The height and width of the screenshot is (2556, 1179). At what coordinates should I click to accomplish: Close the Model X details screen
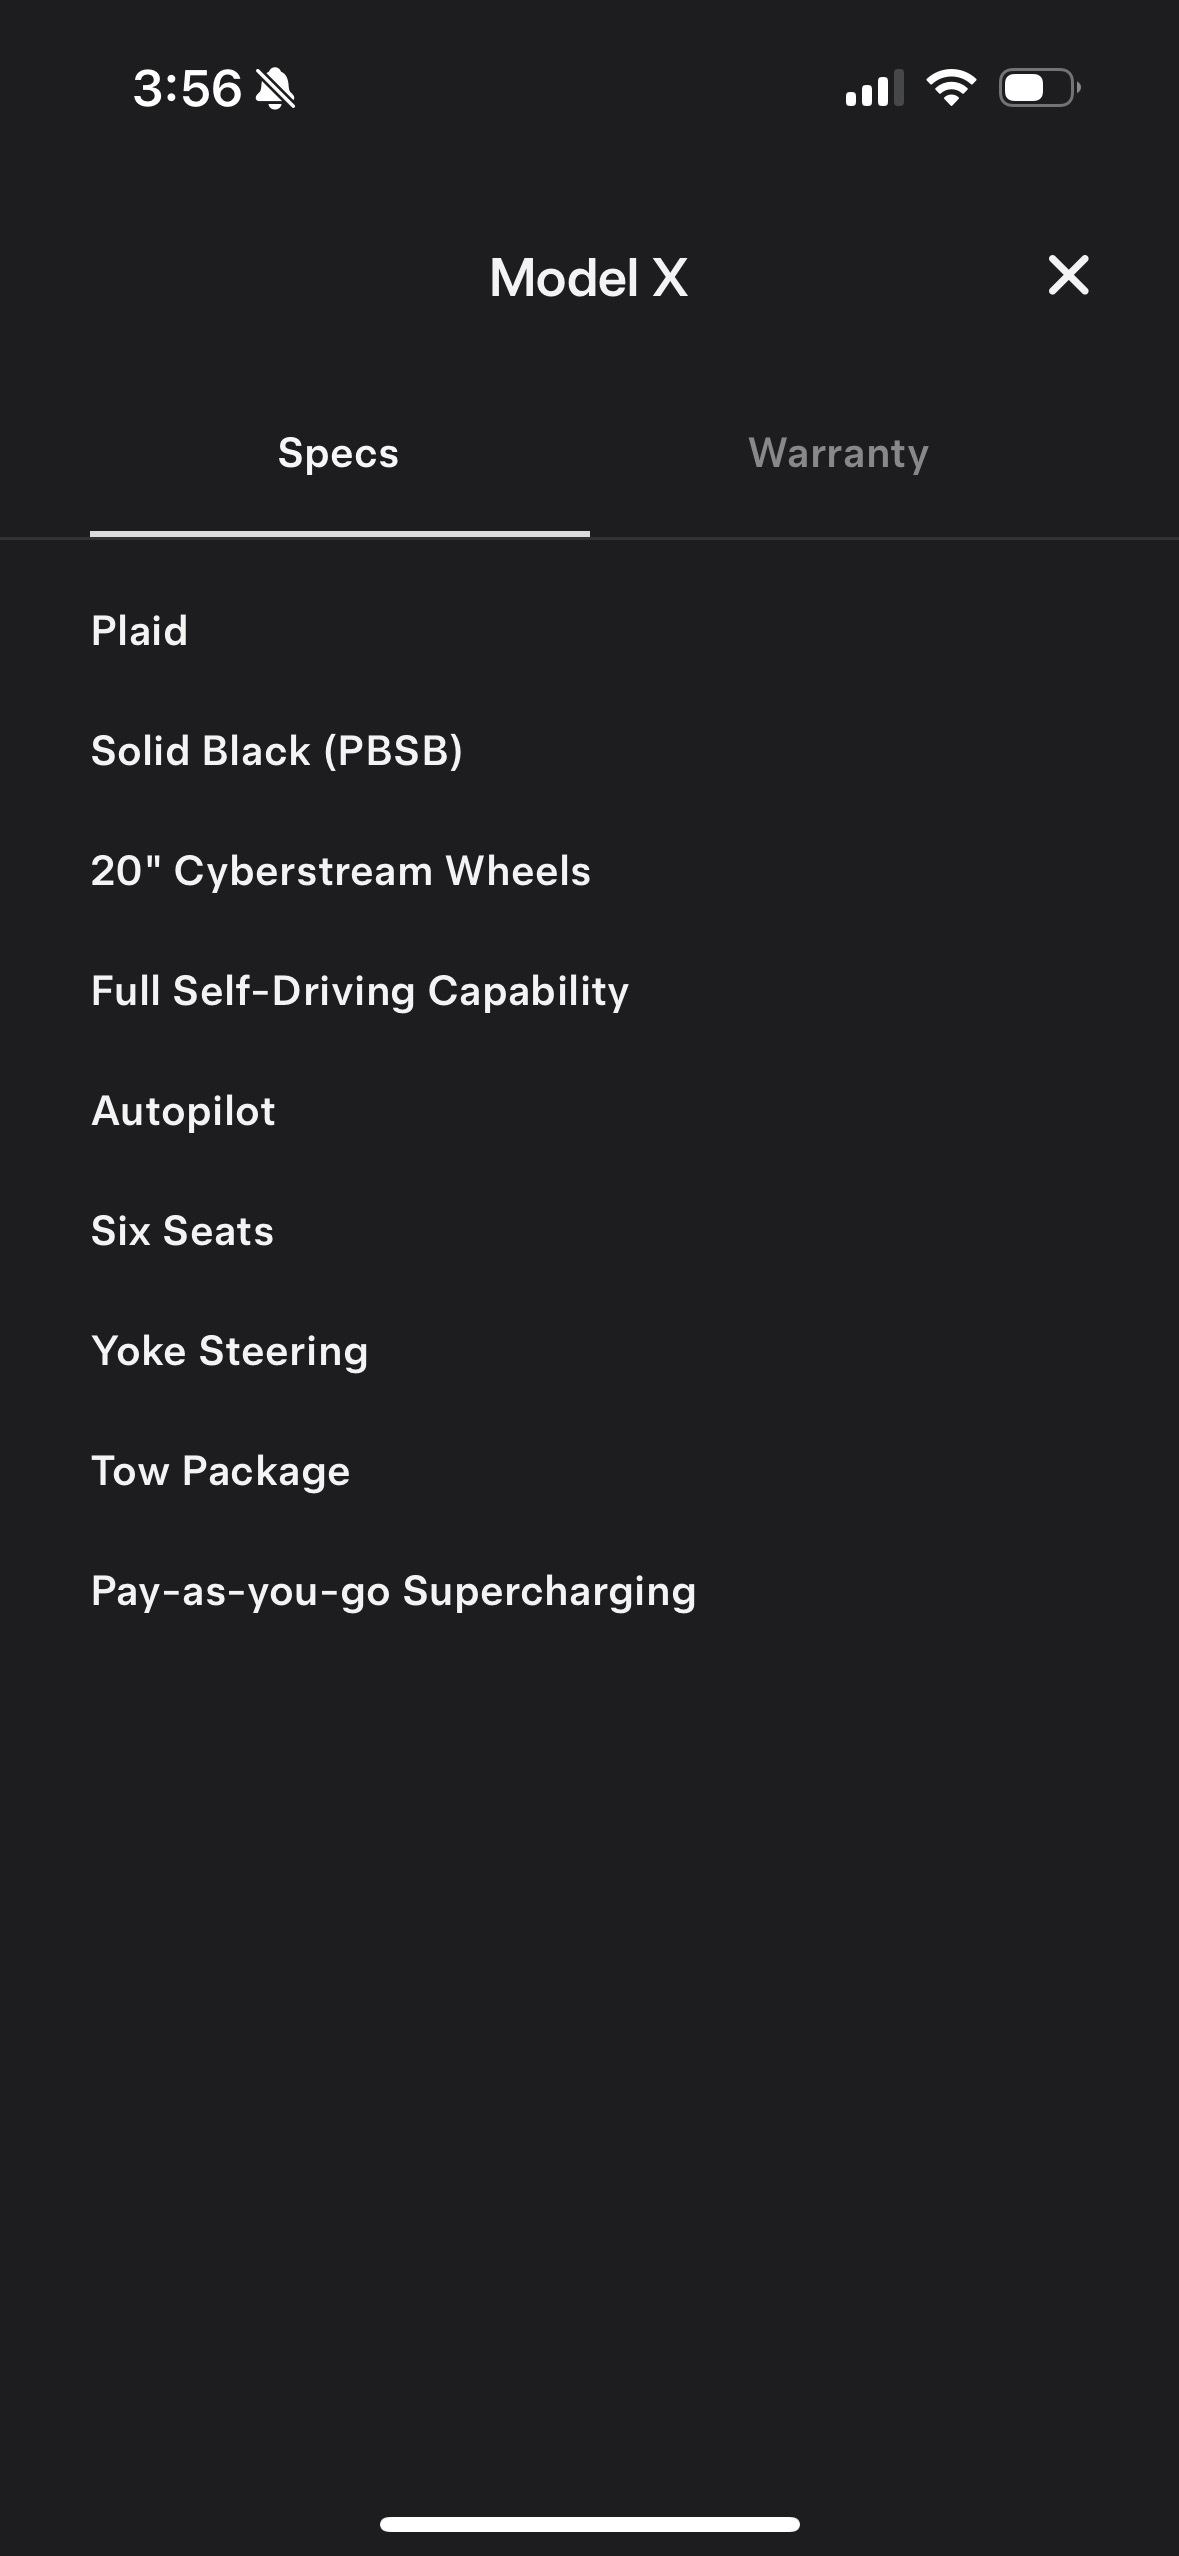tap(1068, 275)
